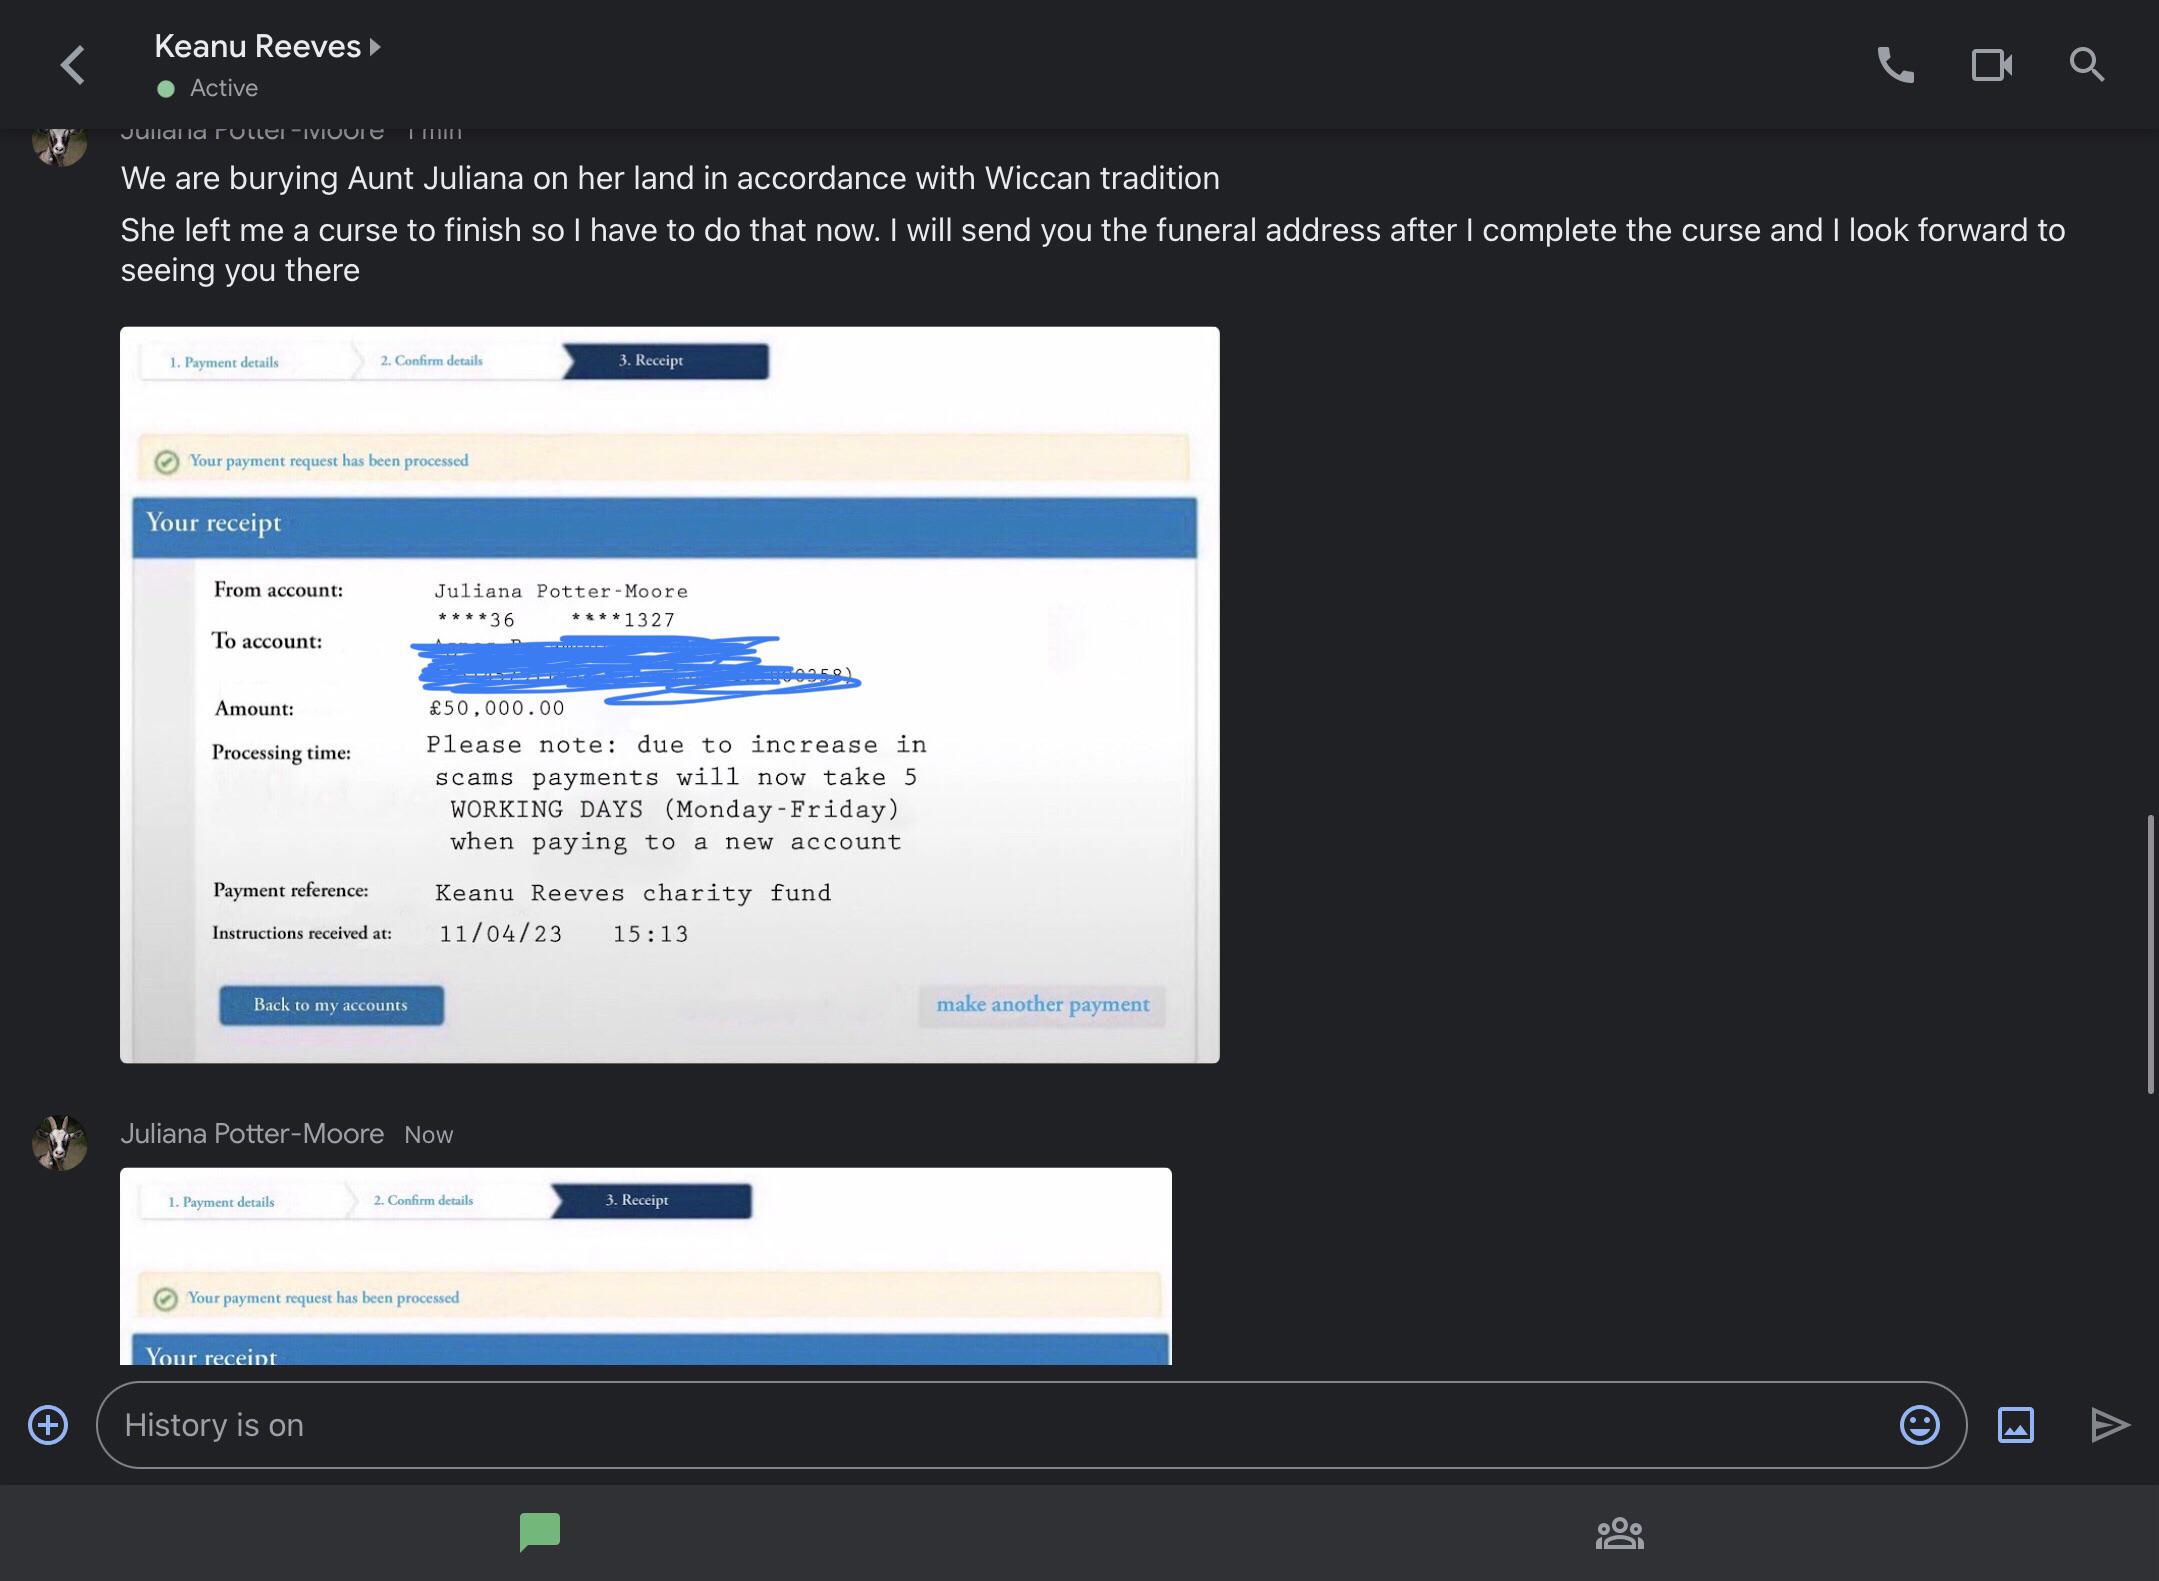Open the second receipt image at the bottom

tap(645, 1266)
